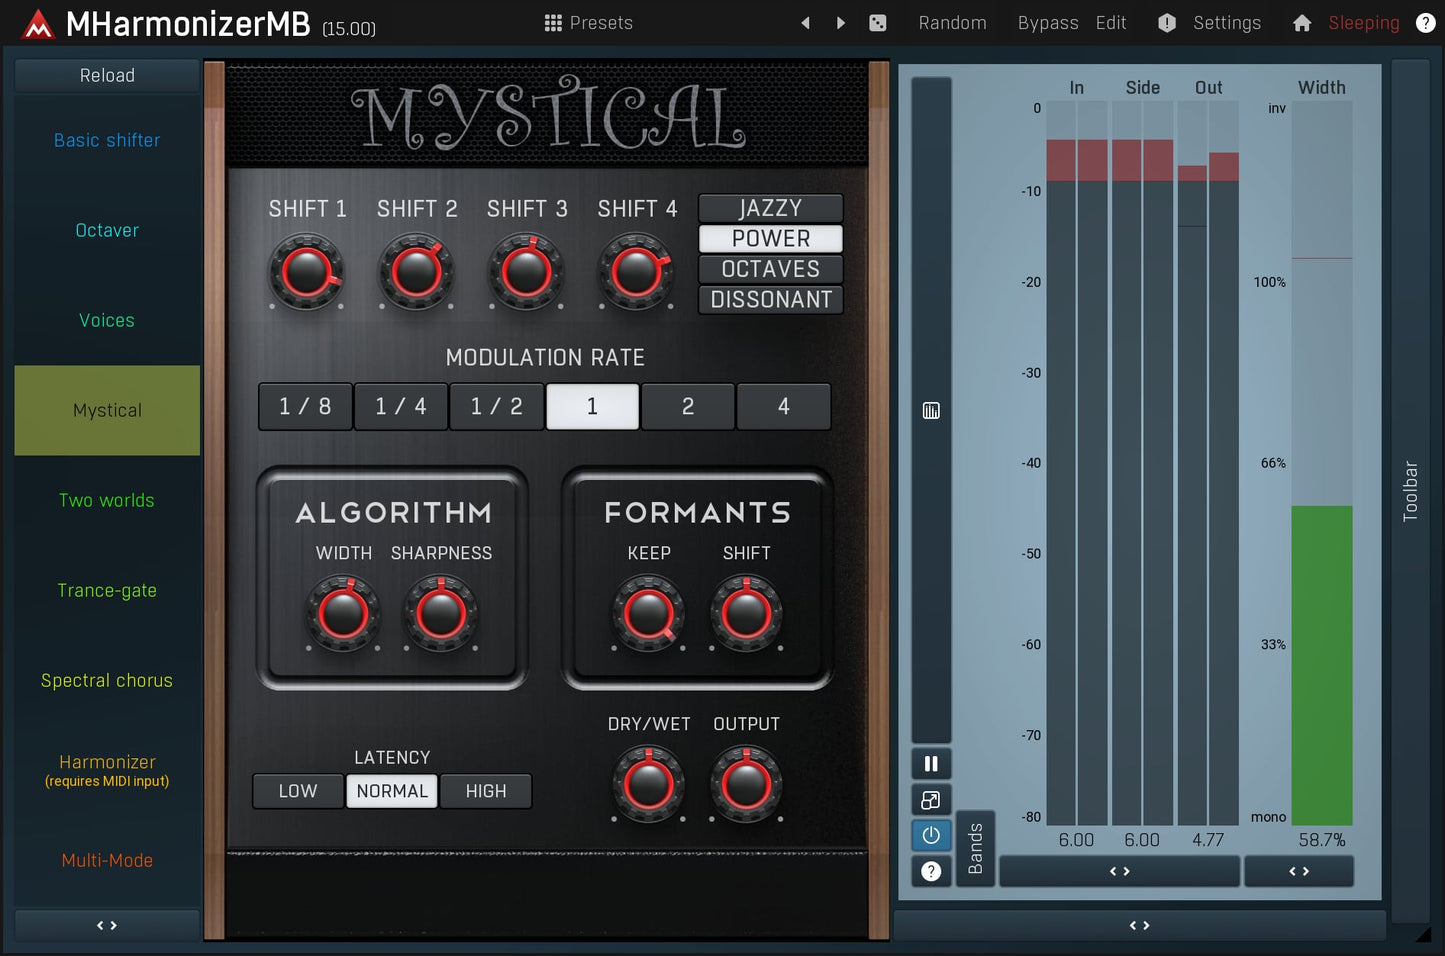Enable the JAZZY harmony mode
Screen dimensions: 1445x956
pyautogui.click(x=770, y=208)
